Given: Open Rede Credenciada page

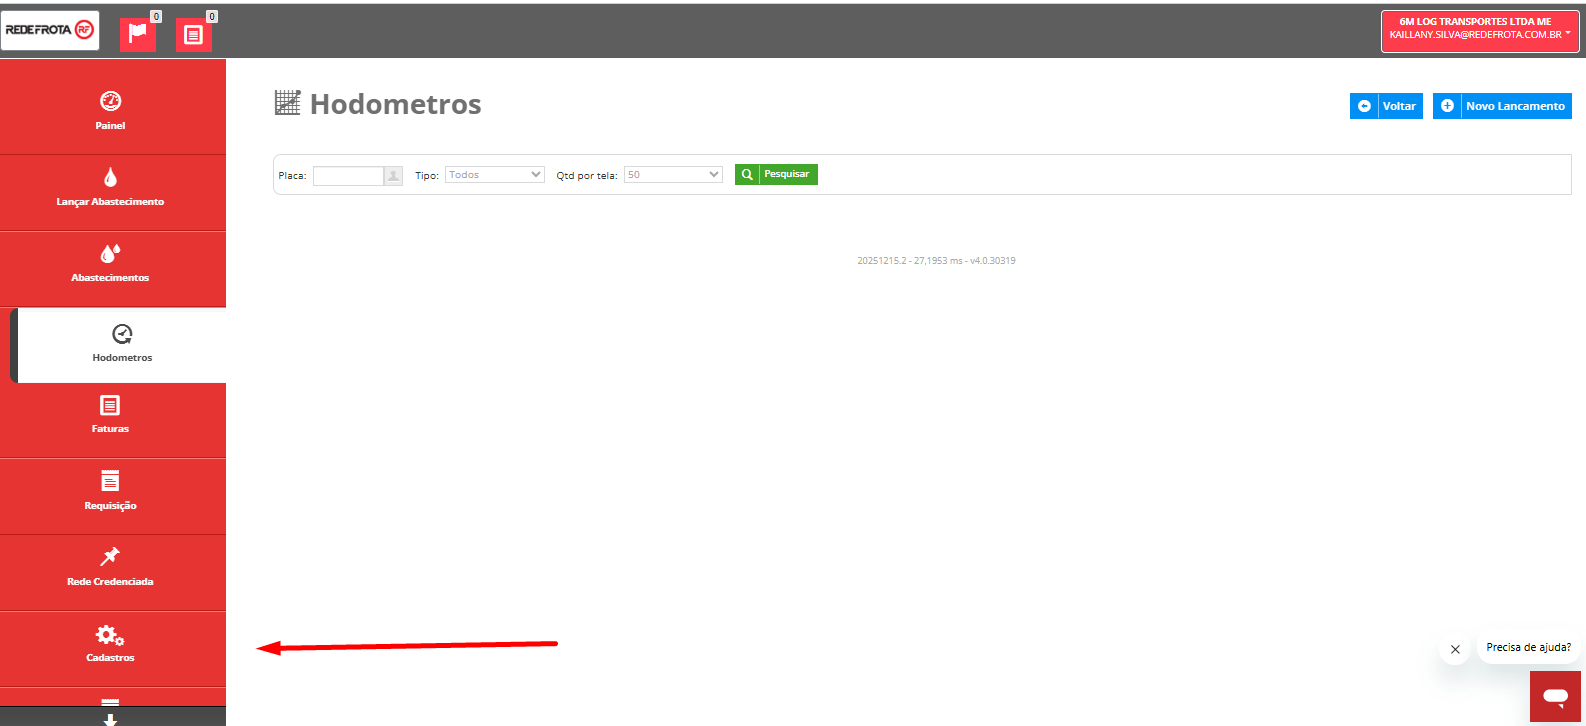Looking at the screenshot, I should [111, 567].
